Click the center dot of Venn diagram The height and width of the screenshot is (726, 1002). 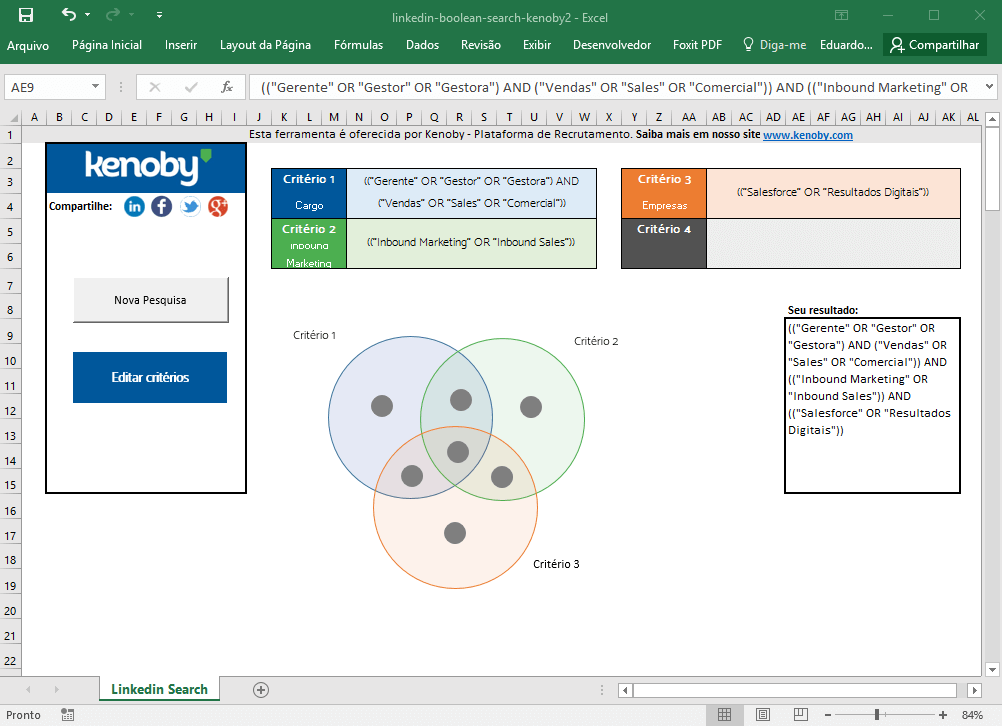458,452
